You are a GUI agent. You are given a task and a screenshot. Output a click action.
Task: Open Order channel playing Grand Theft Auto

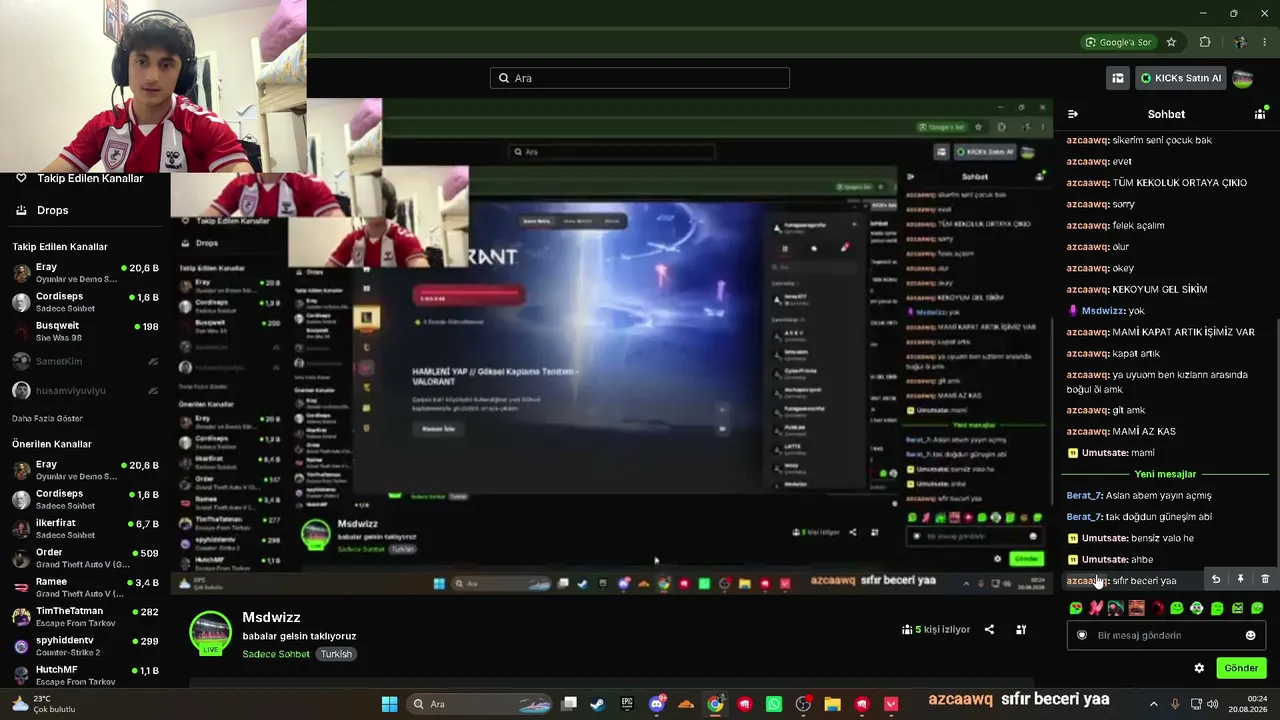(x=85, y=557)
